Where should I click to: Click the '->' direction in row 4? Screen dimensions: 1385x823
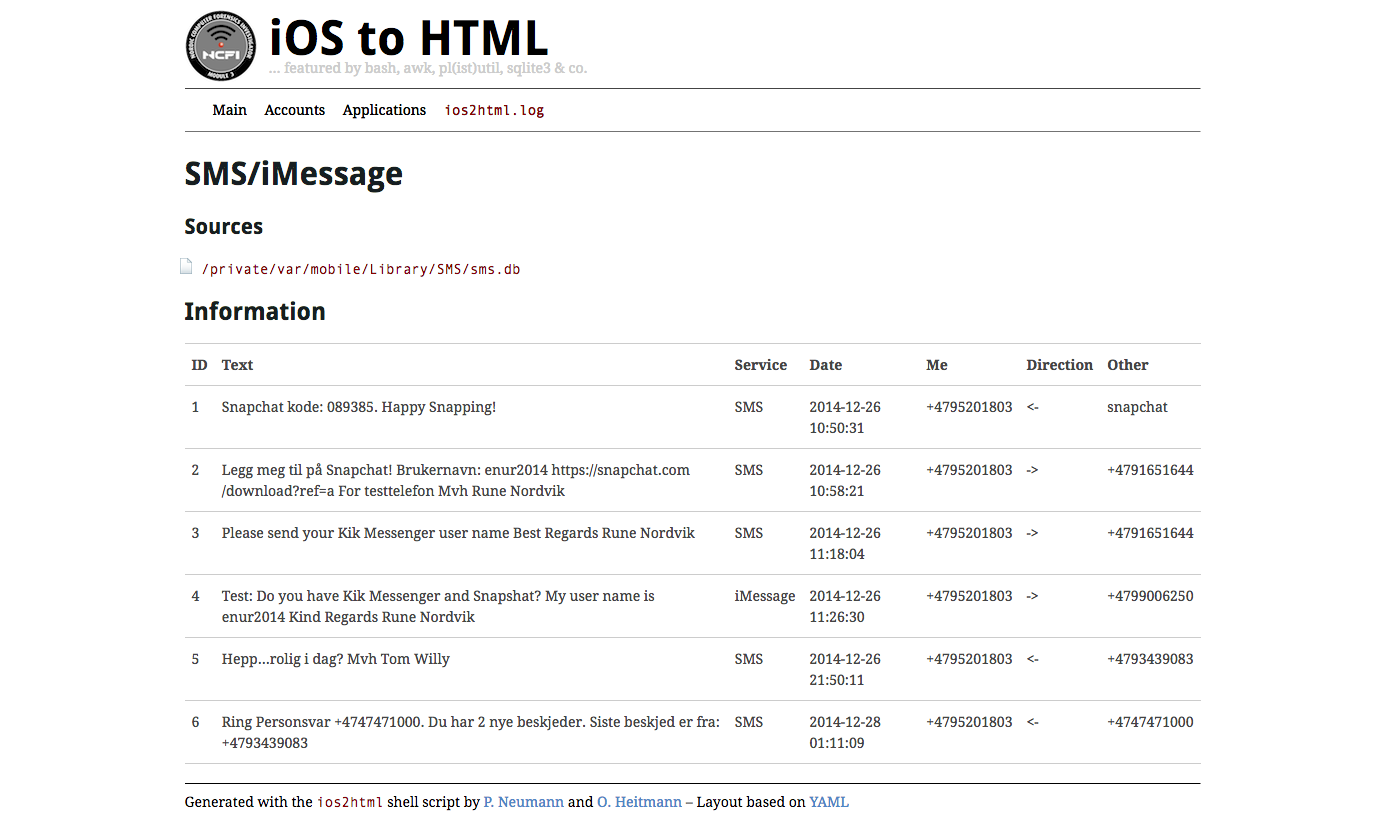[1032, 596]
